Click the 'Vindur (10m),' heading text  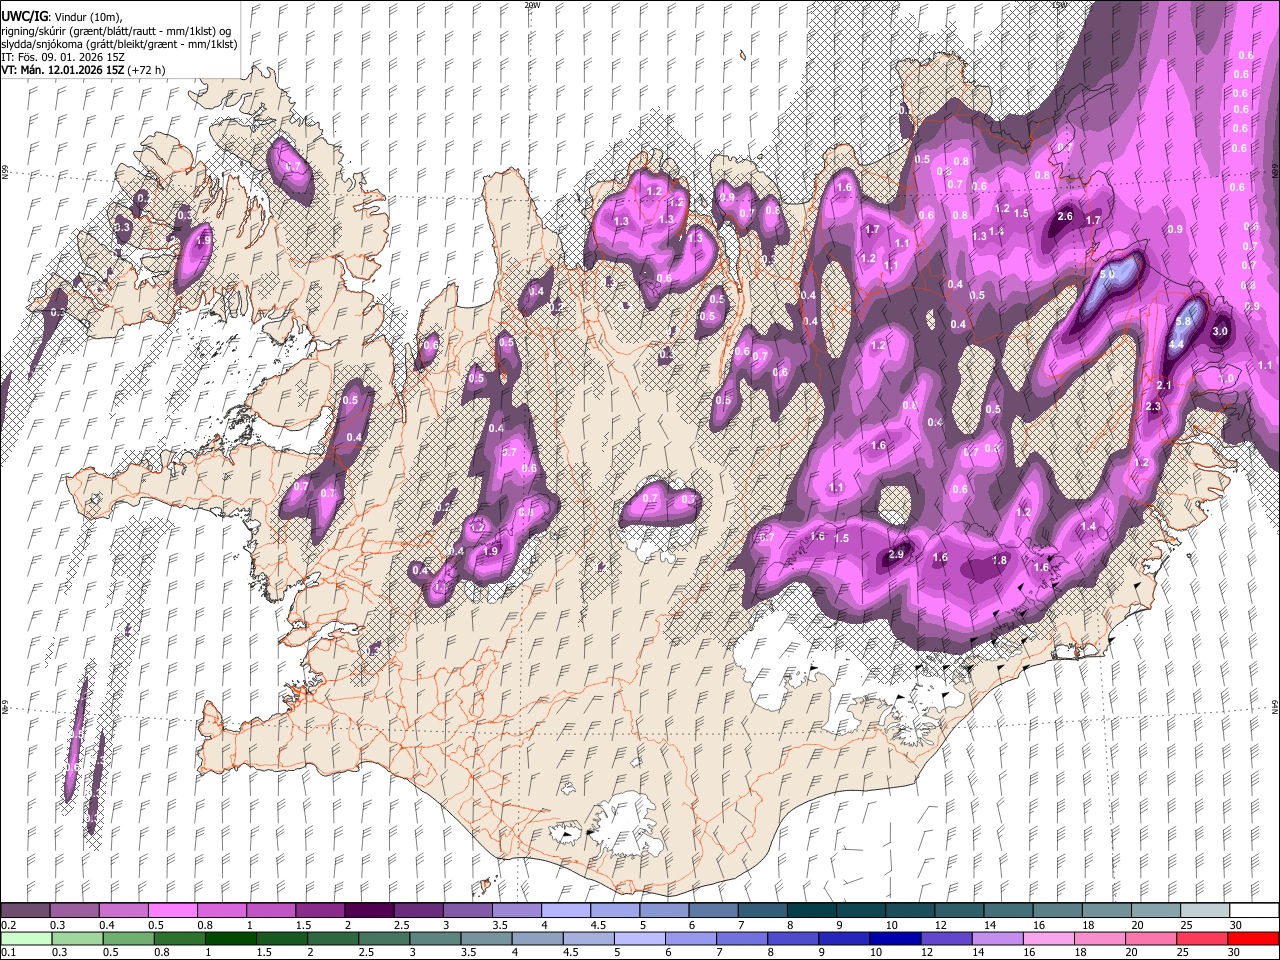pos(88,17)
